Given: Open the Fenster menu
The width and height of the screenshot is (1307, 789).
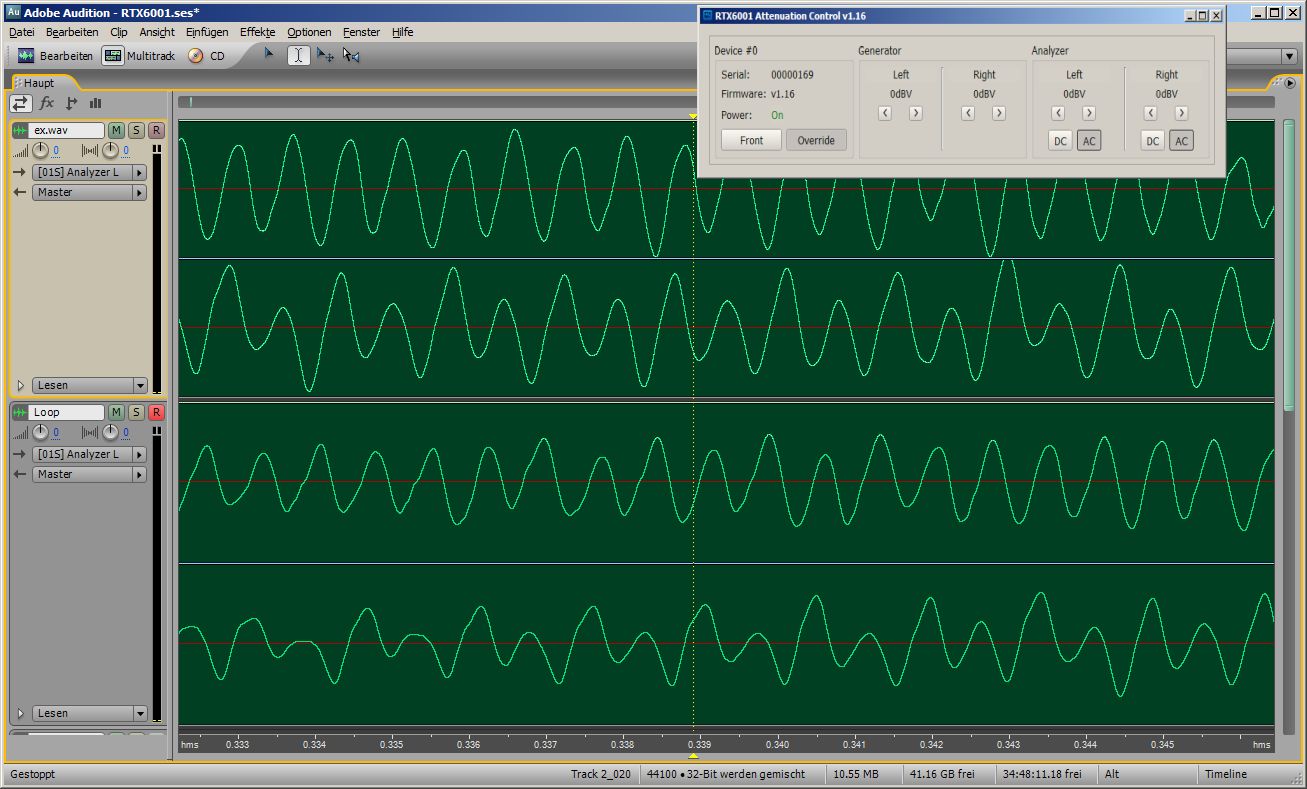Looking at the screenshot, I should point(361,32).
